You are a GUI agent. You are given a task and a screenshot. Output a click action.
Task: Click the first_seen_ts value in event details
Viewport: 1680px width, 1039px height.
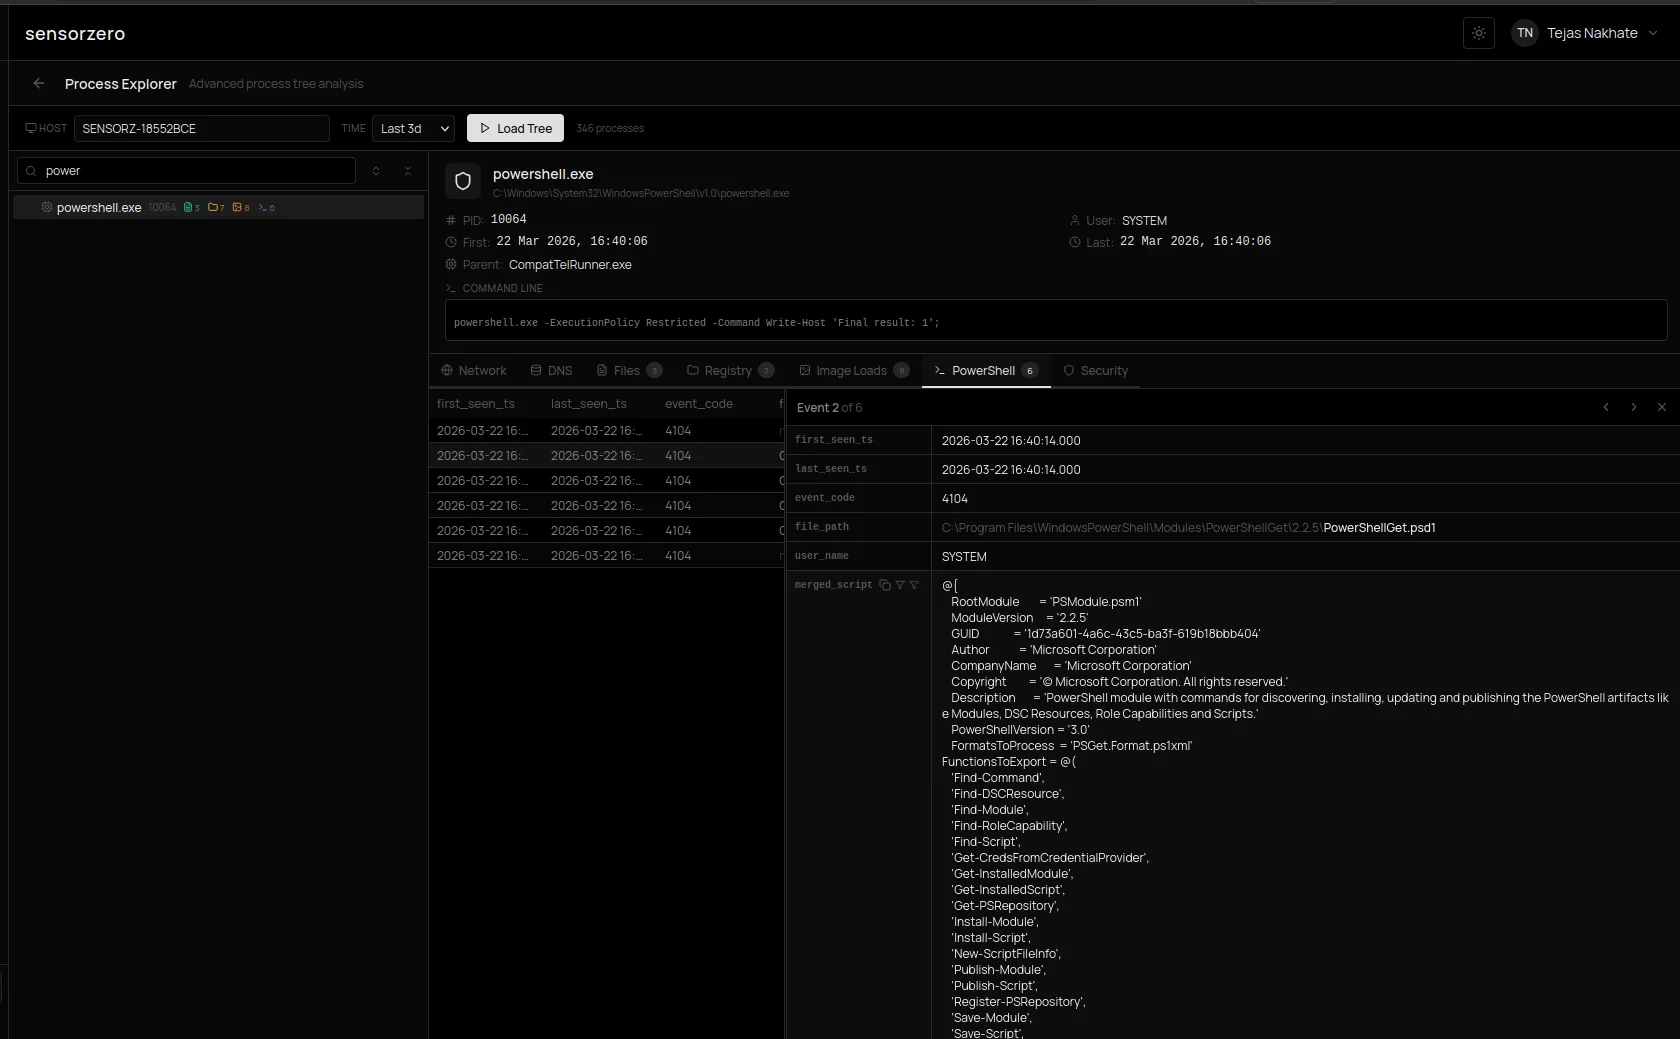[x=1011, y=440]
